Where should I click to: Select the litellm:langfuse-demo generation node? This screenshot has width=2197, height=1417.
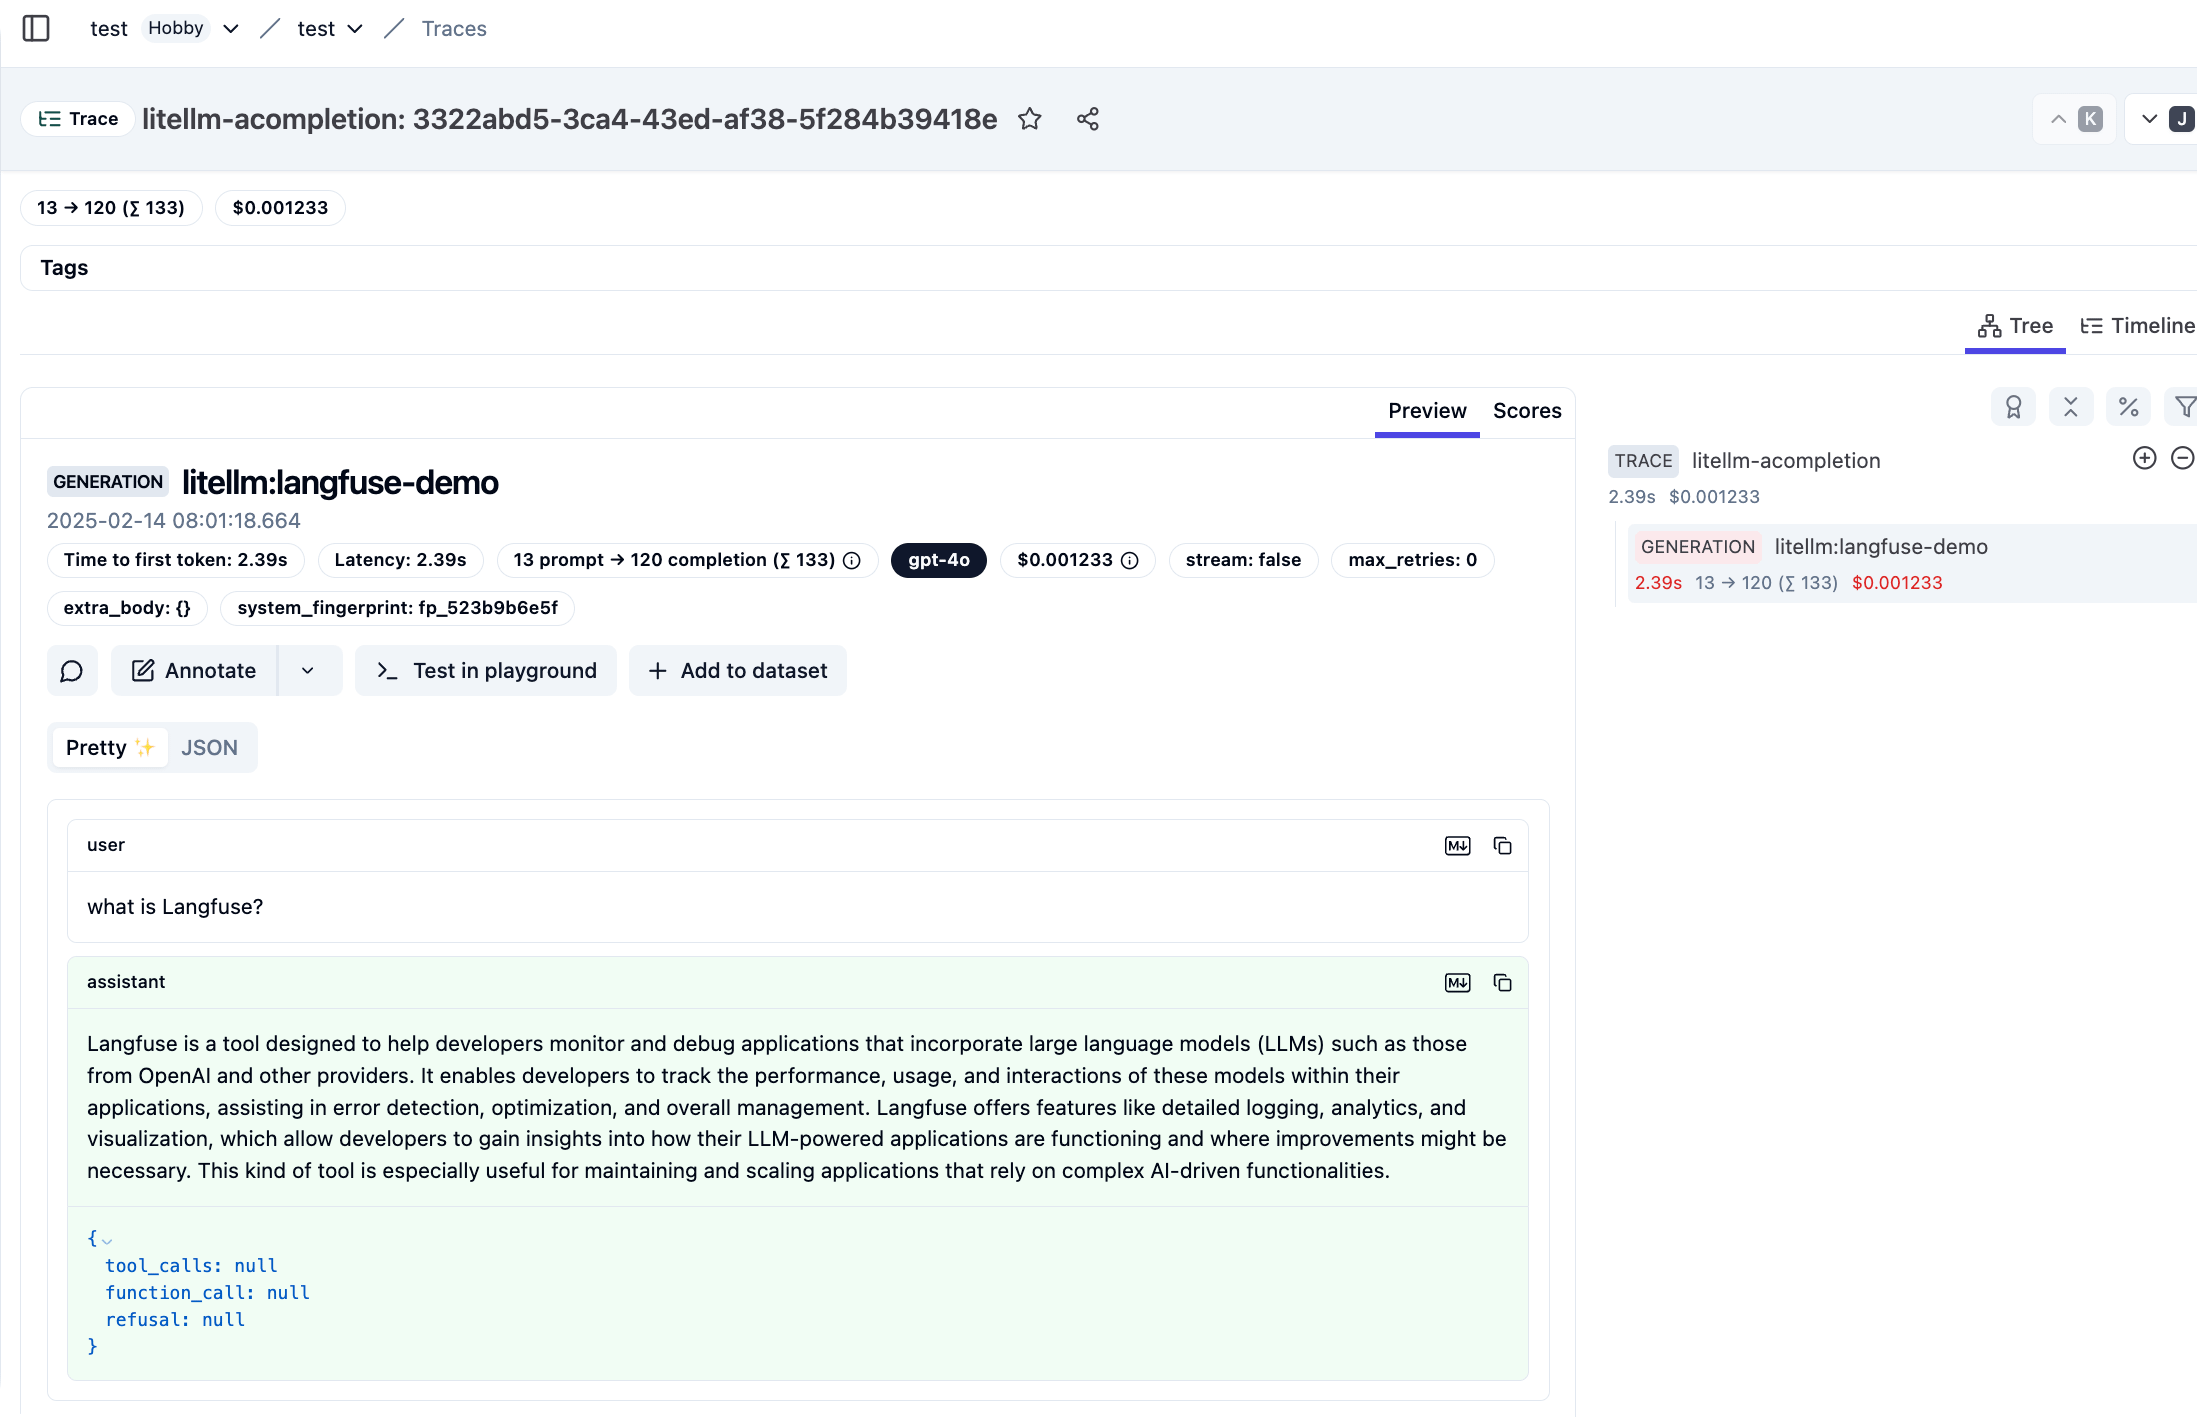pyautogui.click(x=1880, y=547)
